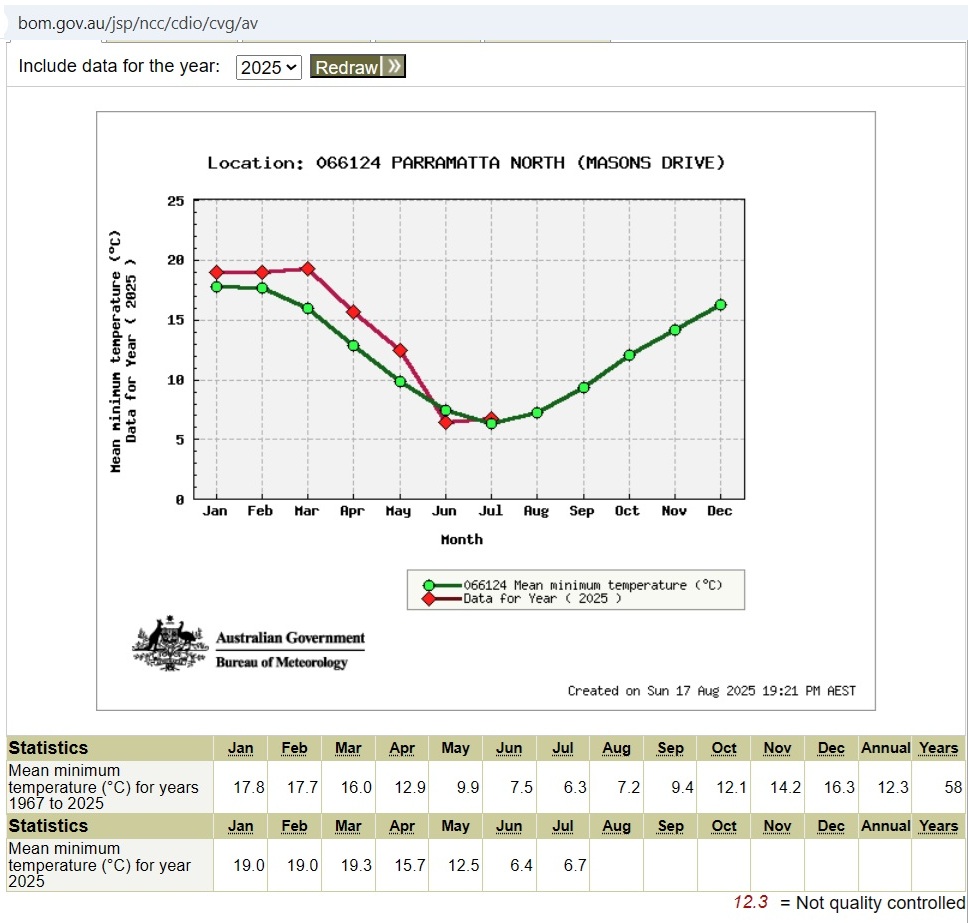Click the 19.3 March value for 2025
Screen dimensions: 968x923
click(x=352, y=865)
